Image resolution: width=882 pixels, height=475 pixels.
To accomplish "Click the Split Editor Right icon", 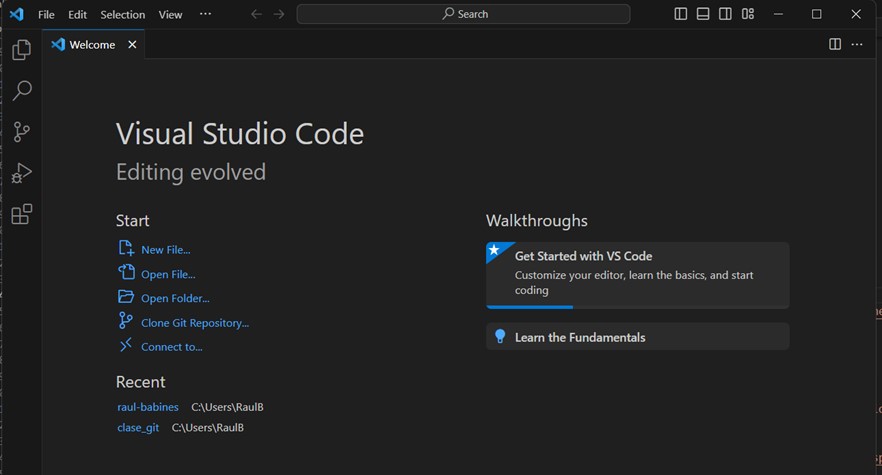I will point(835,44).
